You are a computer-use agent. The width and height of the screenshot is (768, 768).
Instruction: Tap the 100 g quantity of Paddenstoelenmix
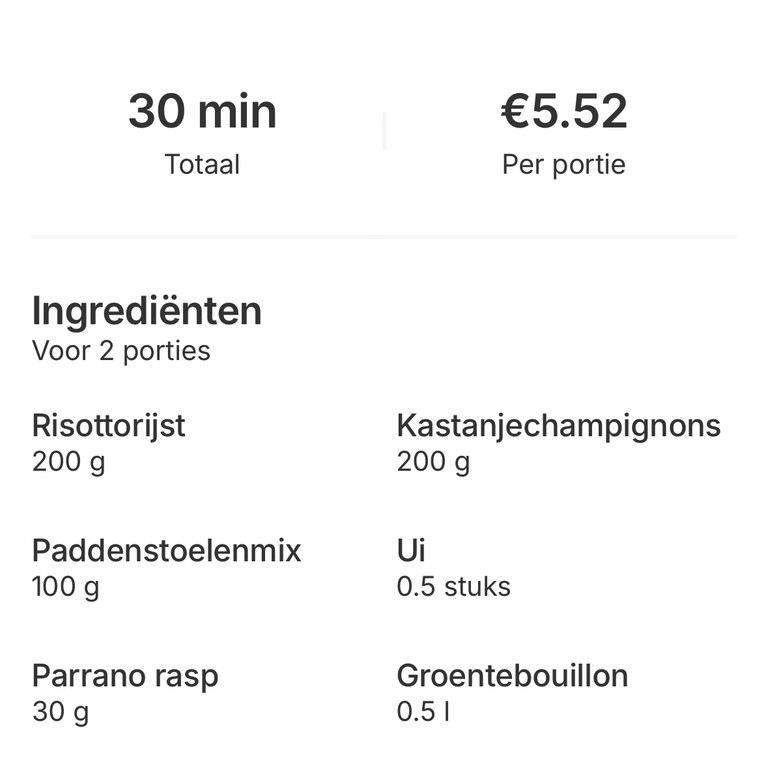(x=66, y=586)
